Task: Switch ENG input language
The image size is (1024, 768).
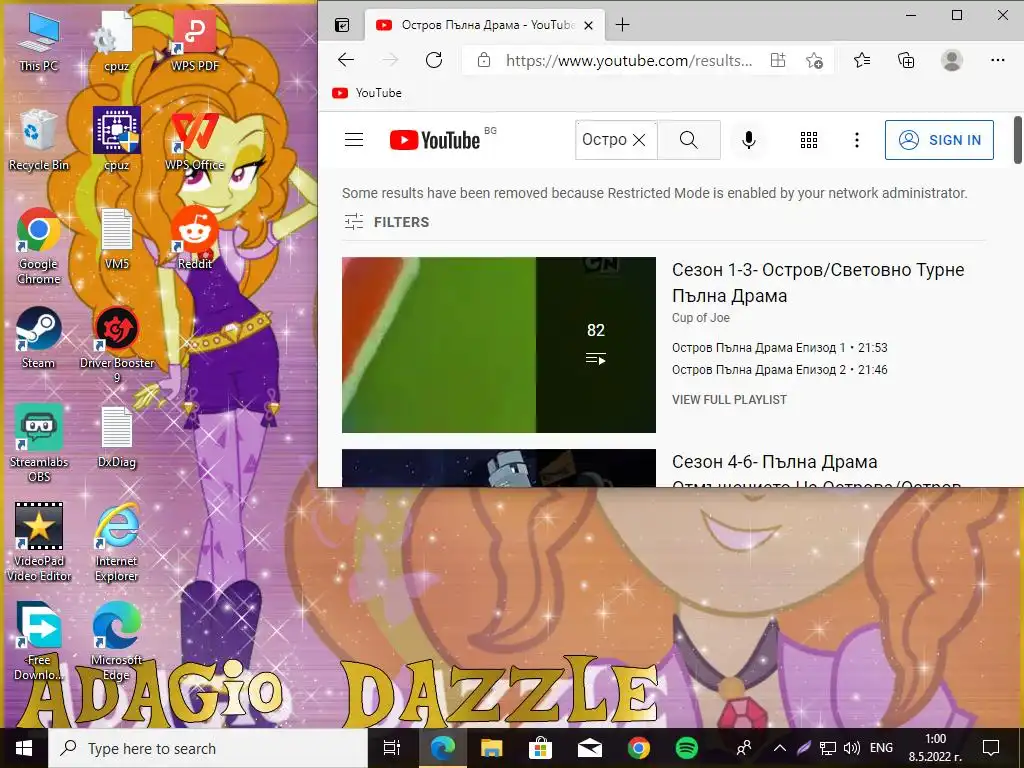Action: 881,748
